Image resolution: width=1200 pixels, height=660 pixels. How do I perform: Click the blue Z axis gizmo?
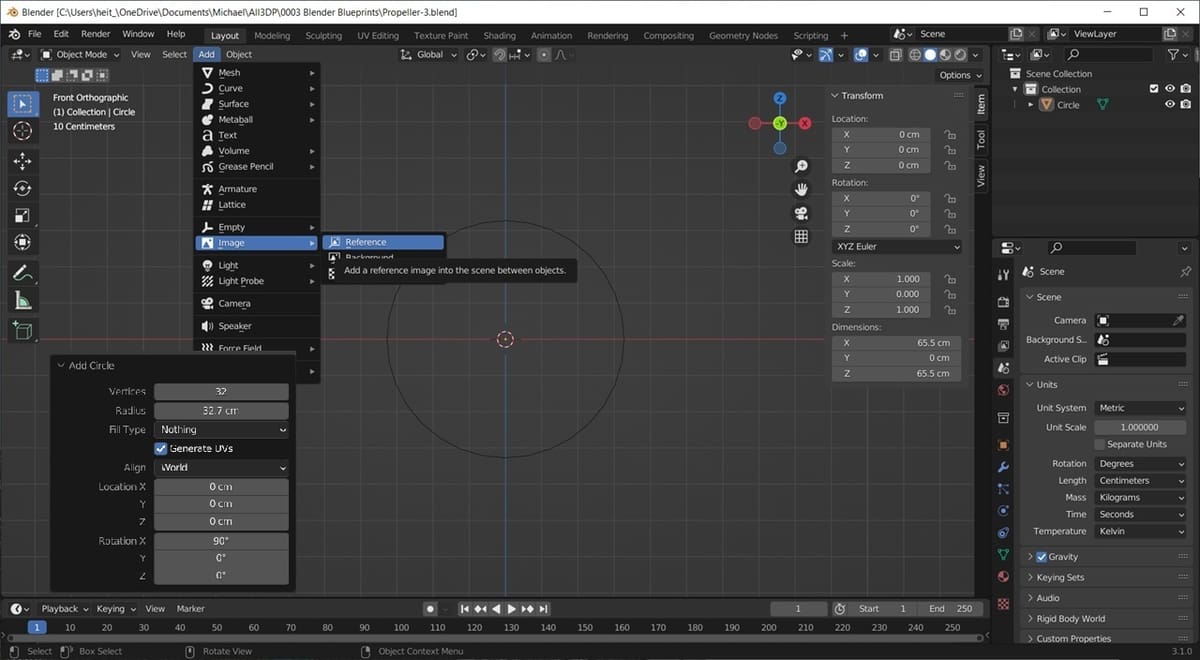click(779, 98)
